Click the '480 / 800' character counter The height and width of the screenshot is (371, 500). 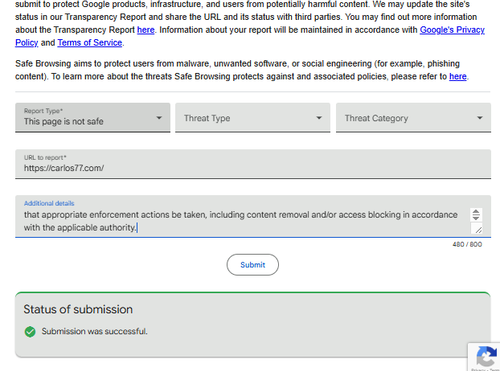pos(467,244)
